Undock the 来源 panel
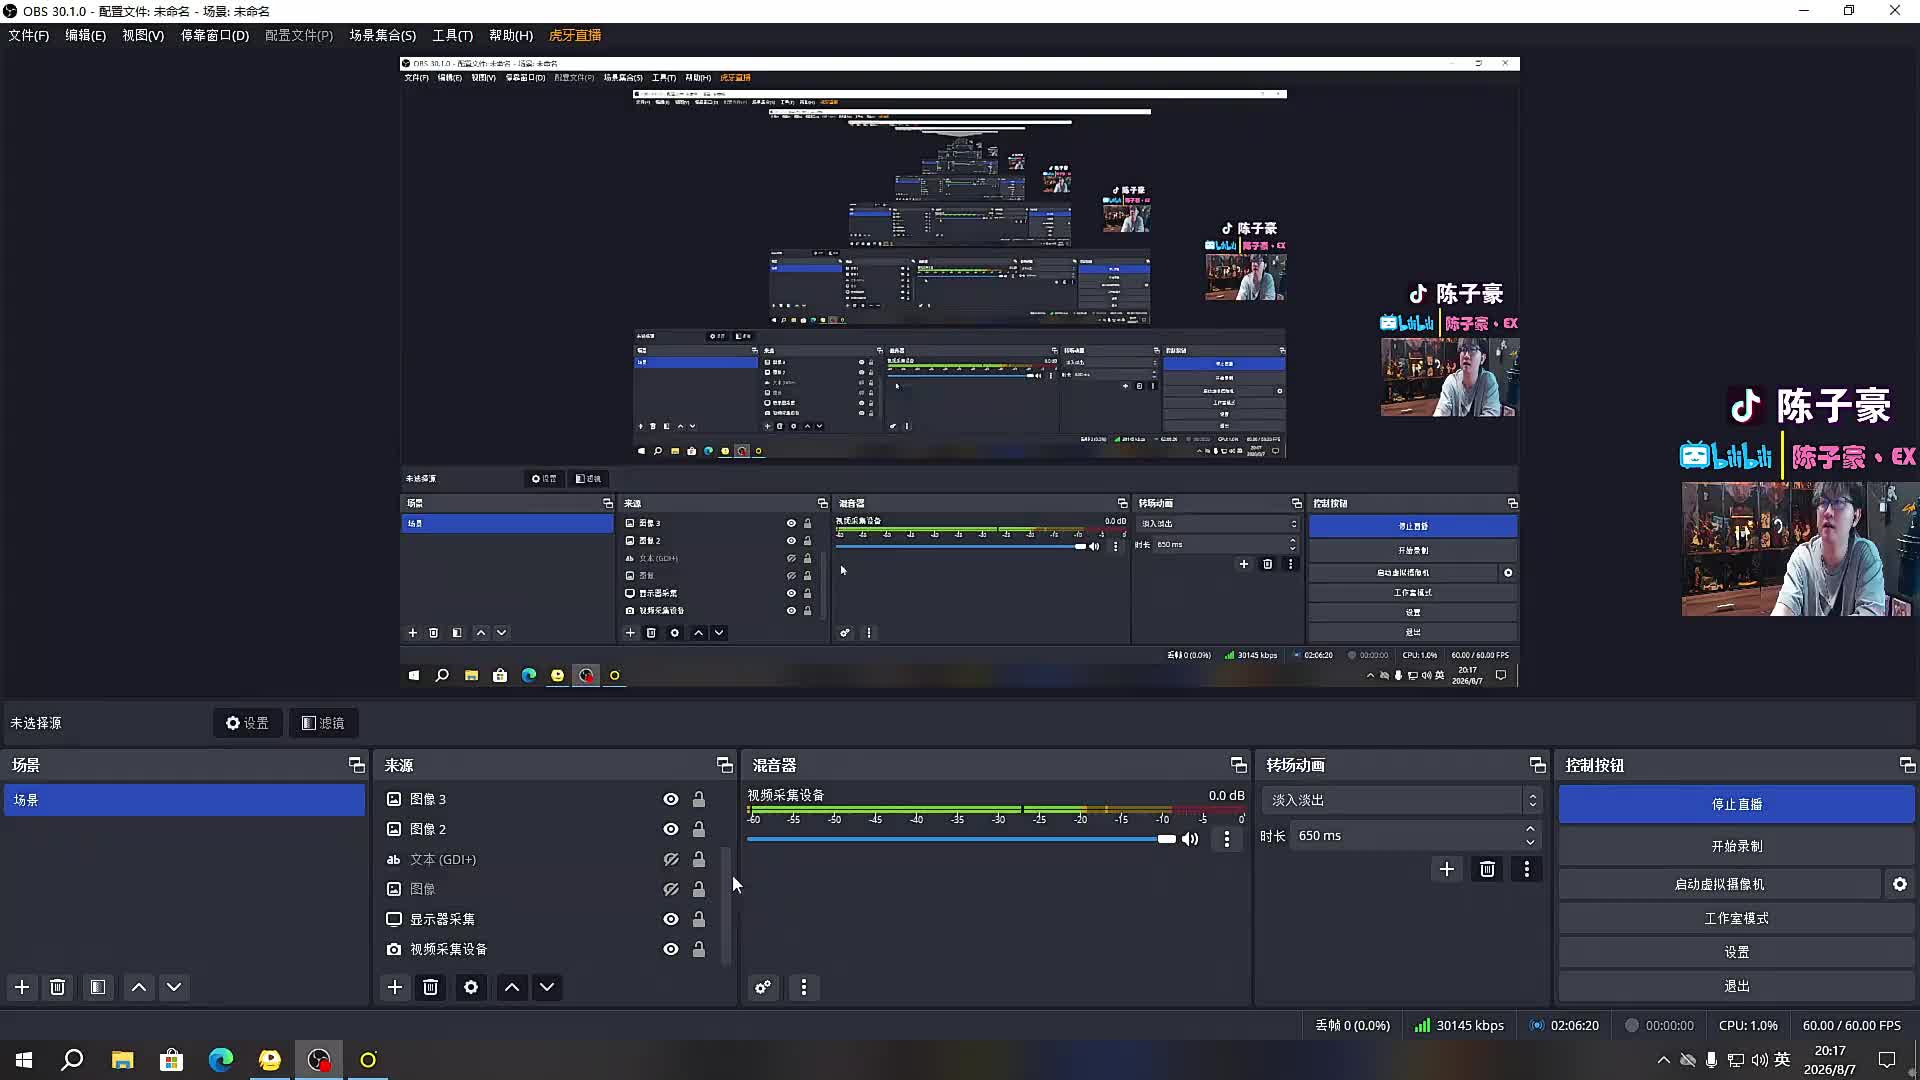Screen dimensions: 1920x1080 point(725,765)
